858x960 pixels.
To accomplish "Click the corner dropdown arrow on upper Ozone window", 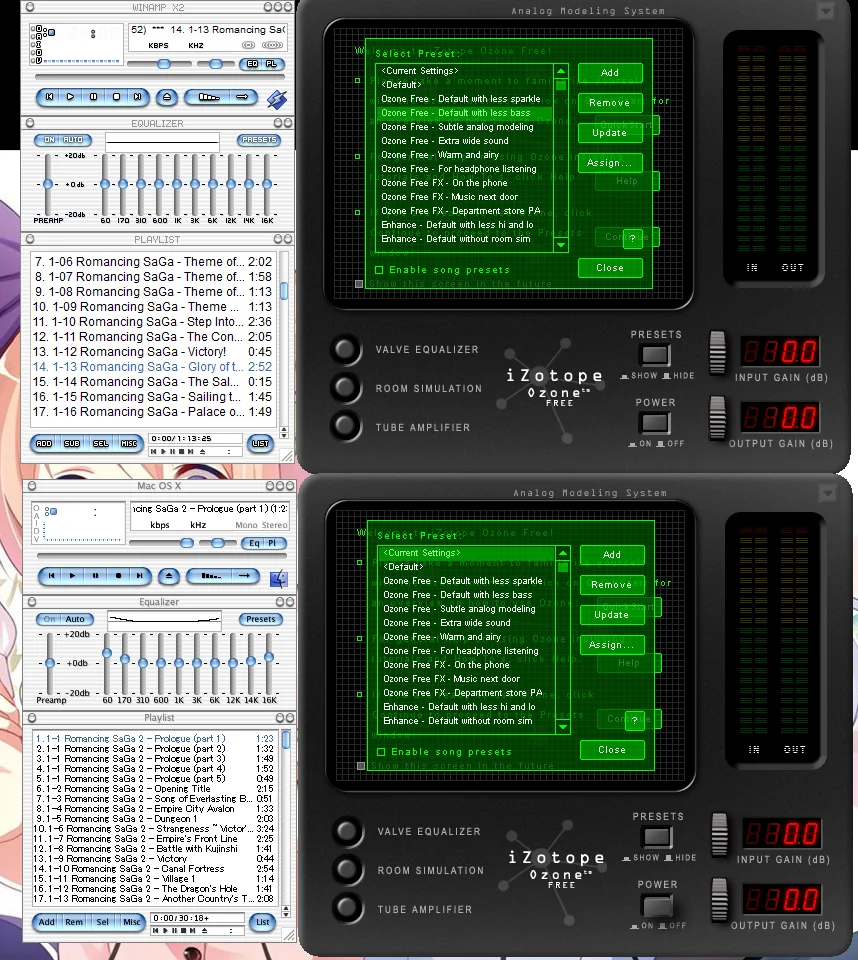I will (x=825, y=11).
